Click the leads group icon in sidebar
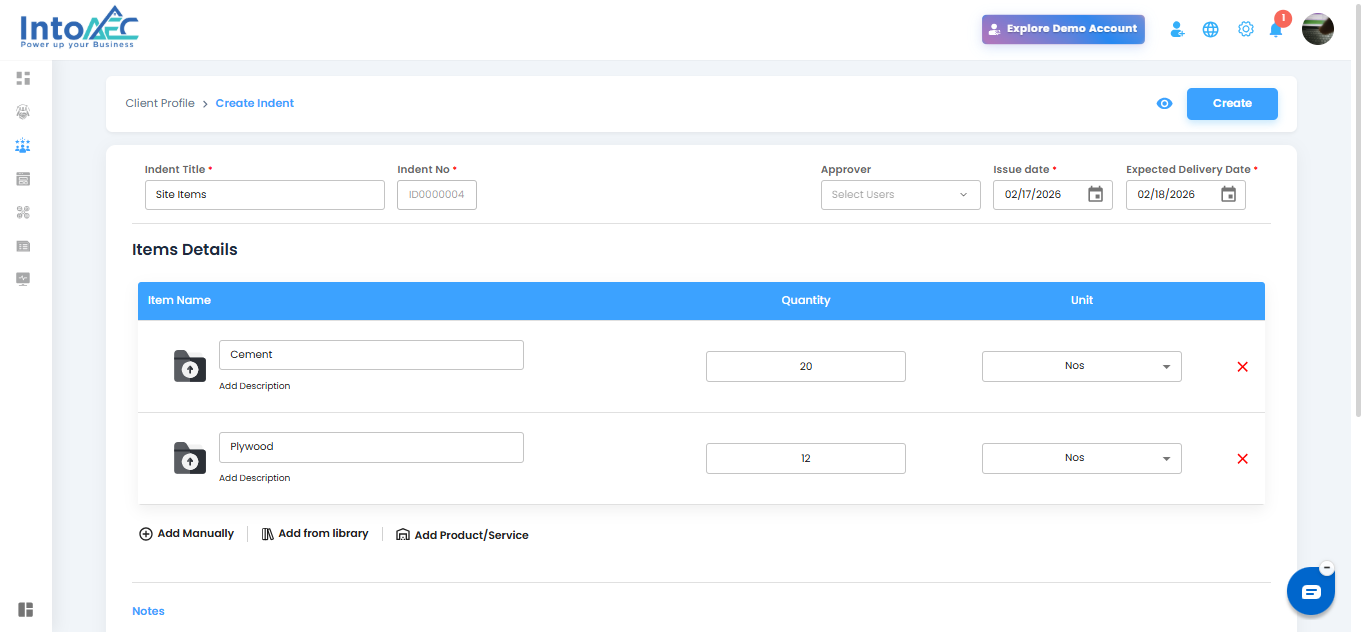The width and height of the screenshot is (1365, 632). click(x=23, y=112)
